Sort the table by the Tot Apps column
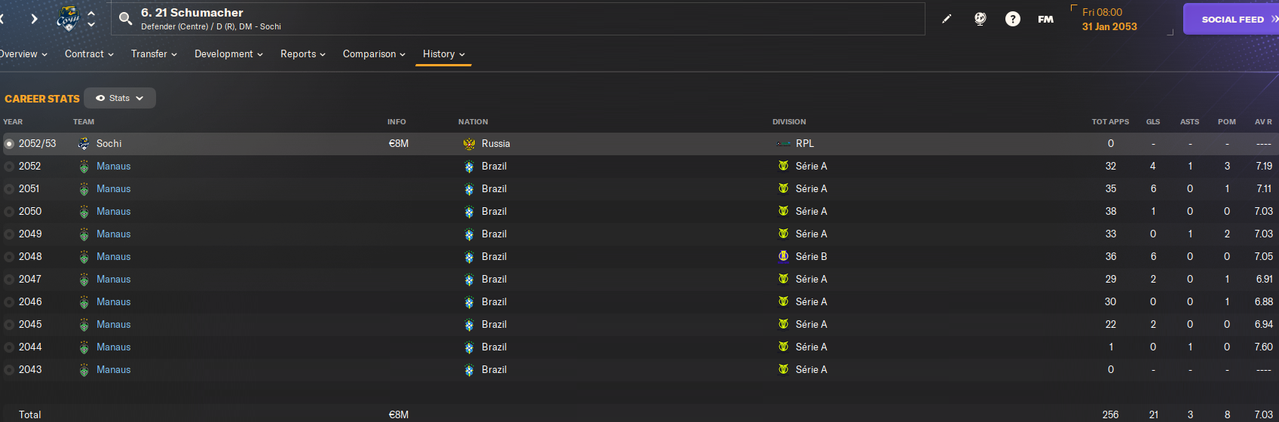Screen dimensions: 1279x422 point(1110,122)
